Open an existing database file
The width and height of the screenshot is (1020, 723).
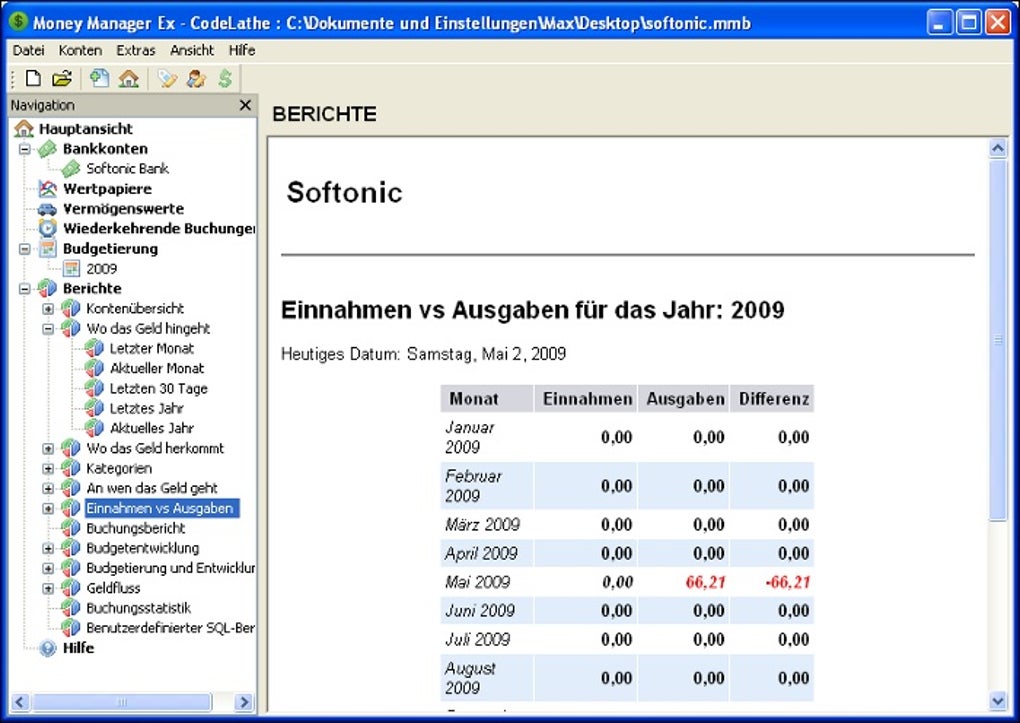click(62, 79)
